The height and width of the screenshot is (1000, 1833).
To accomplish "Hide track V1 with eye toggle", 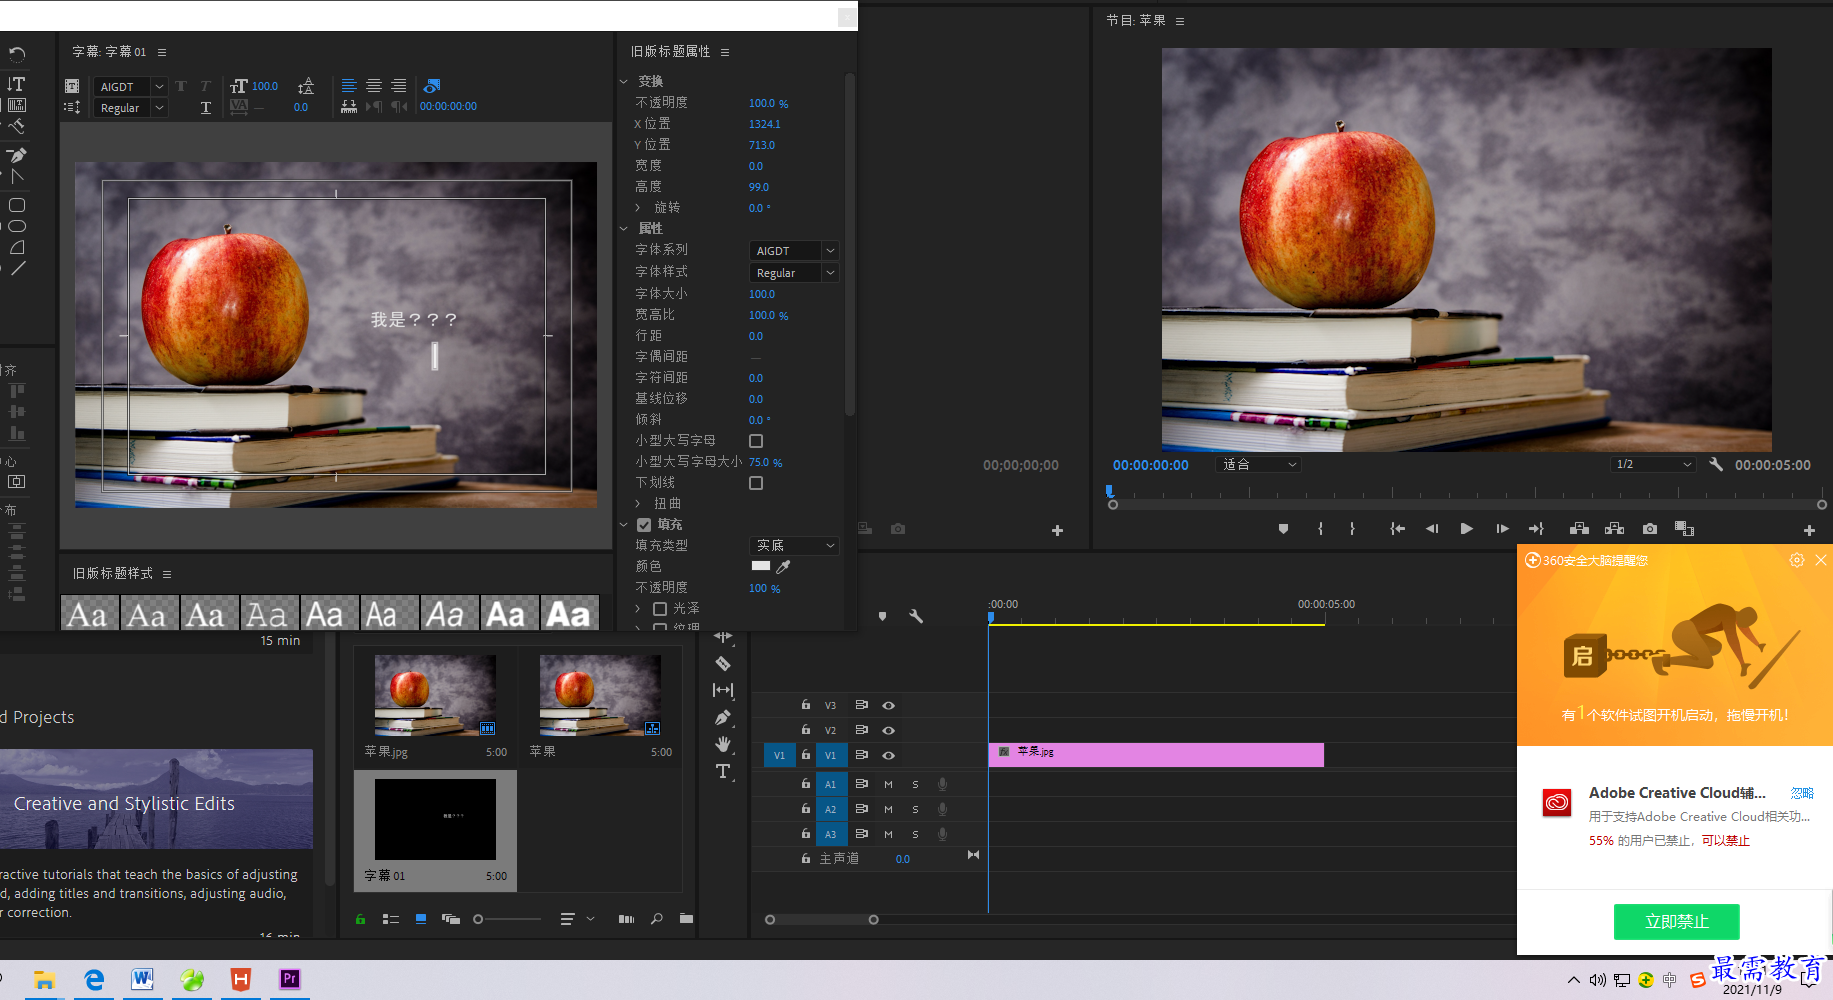I will click(888, 756).
